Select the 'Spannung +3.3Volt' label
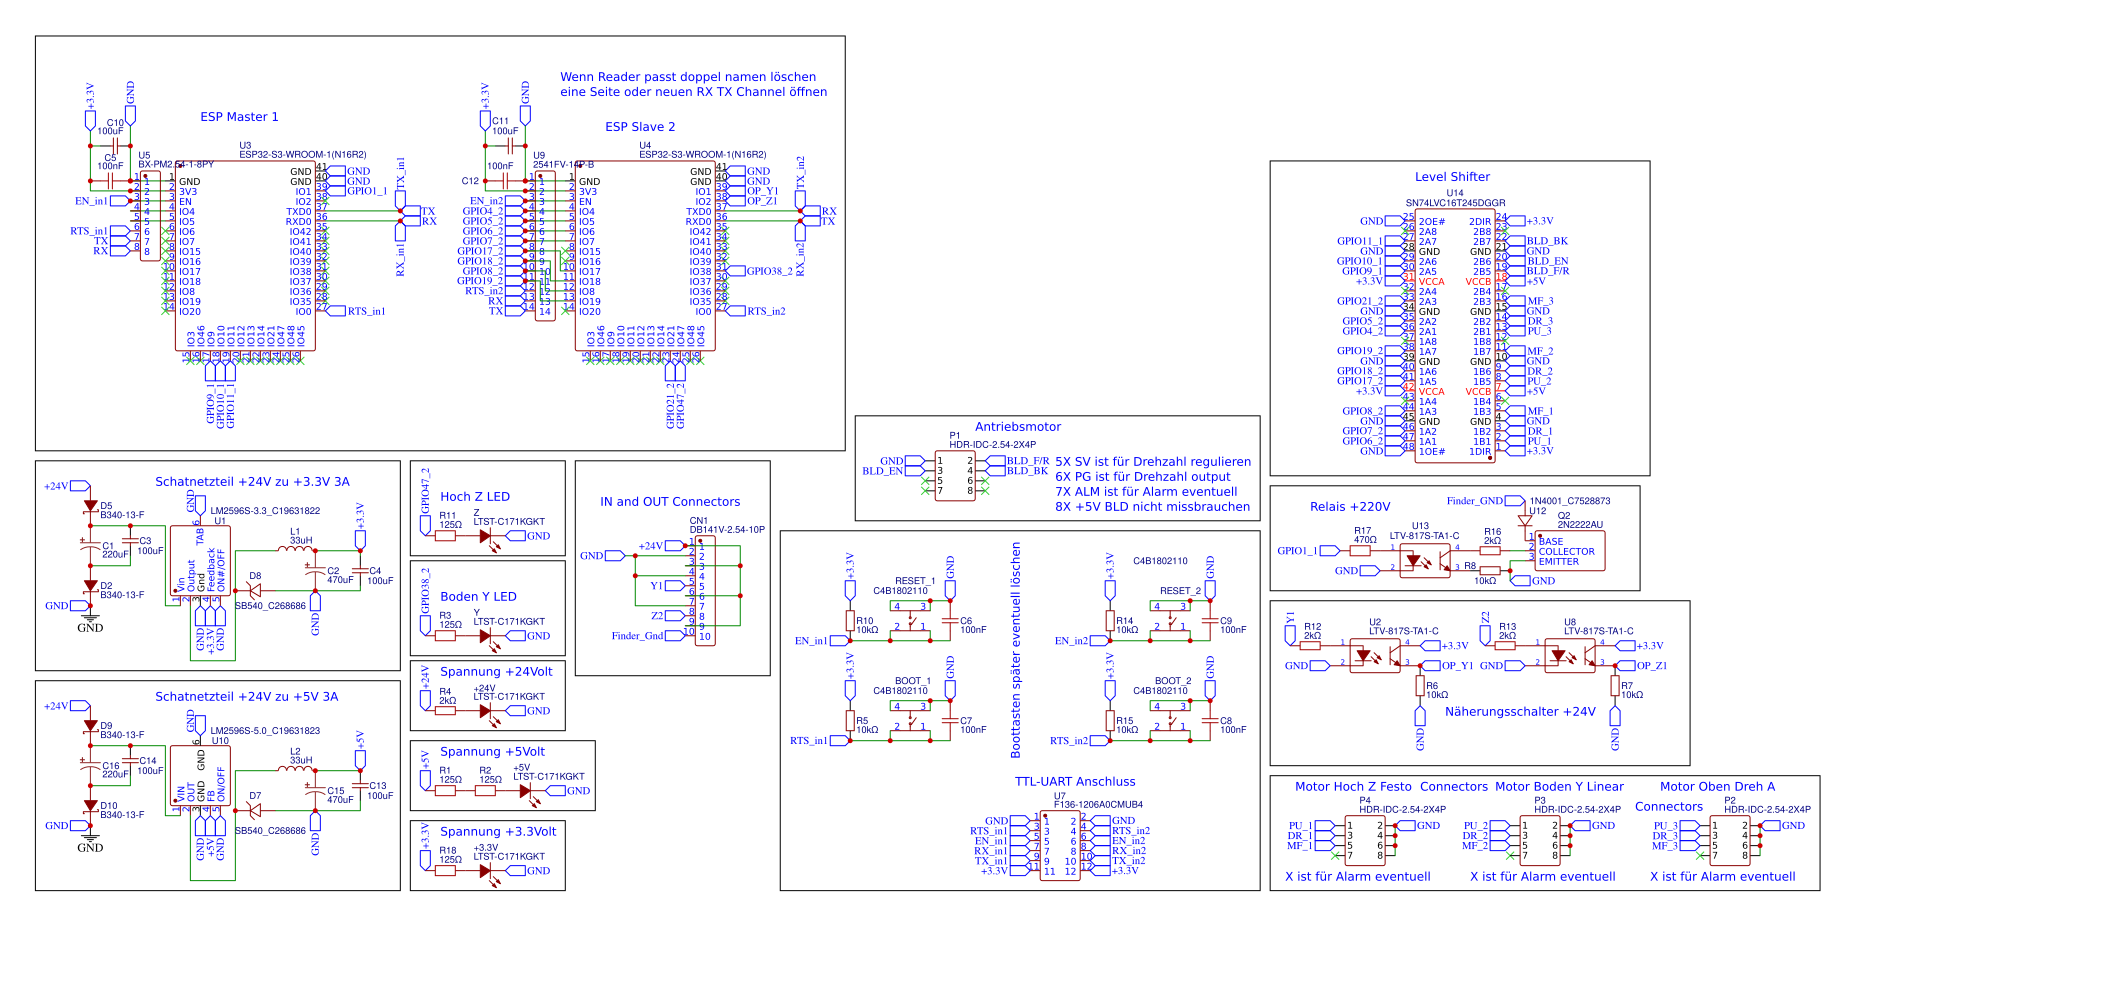This screenshot has height=1001, width=2120. [x=498, y=832]
